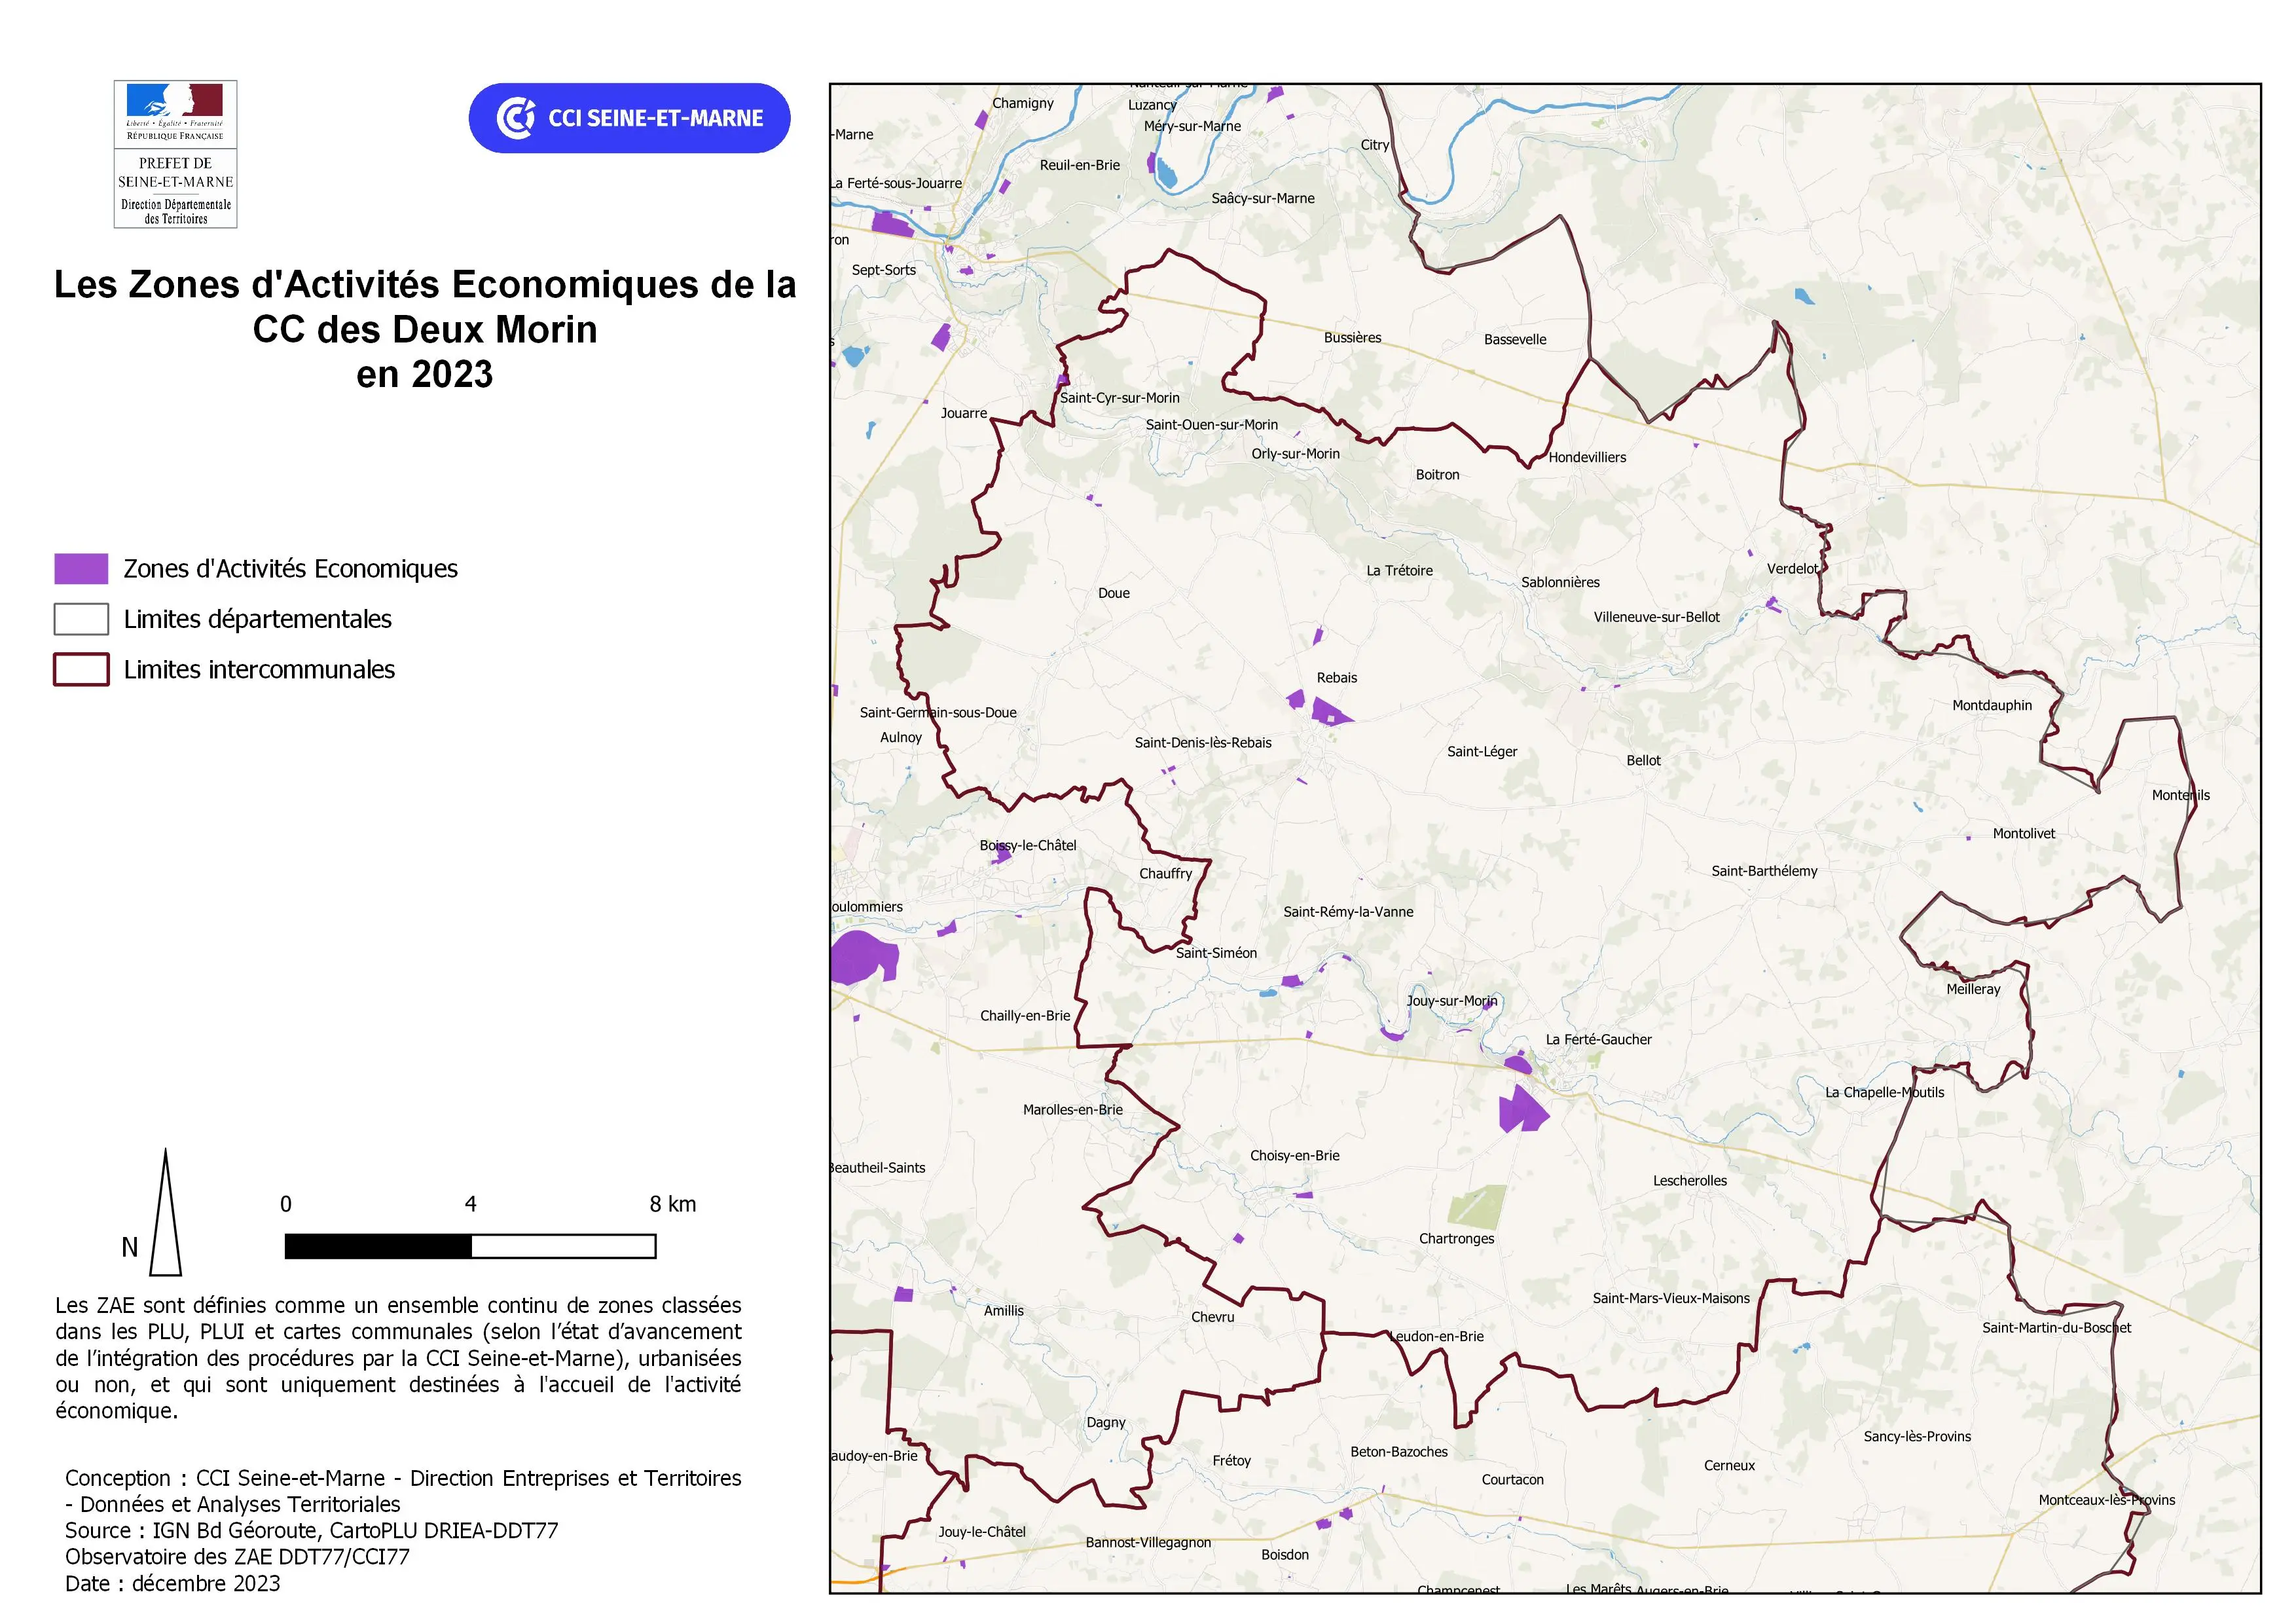
Task: Click the 'Meilleray' label
Action: 1973,990
